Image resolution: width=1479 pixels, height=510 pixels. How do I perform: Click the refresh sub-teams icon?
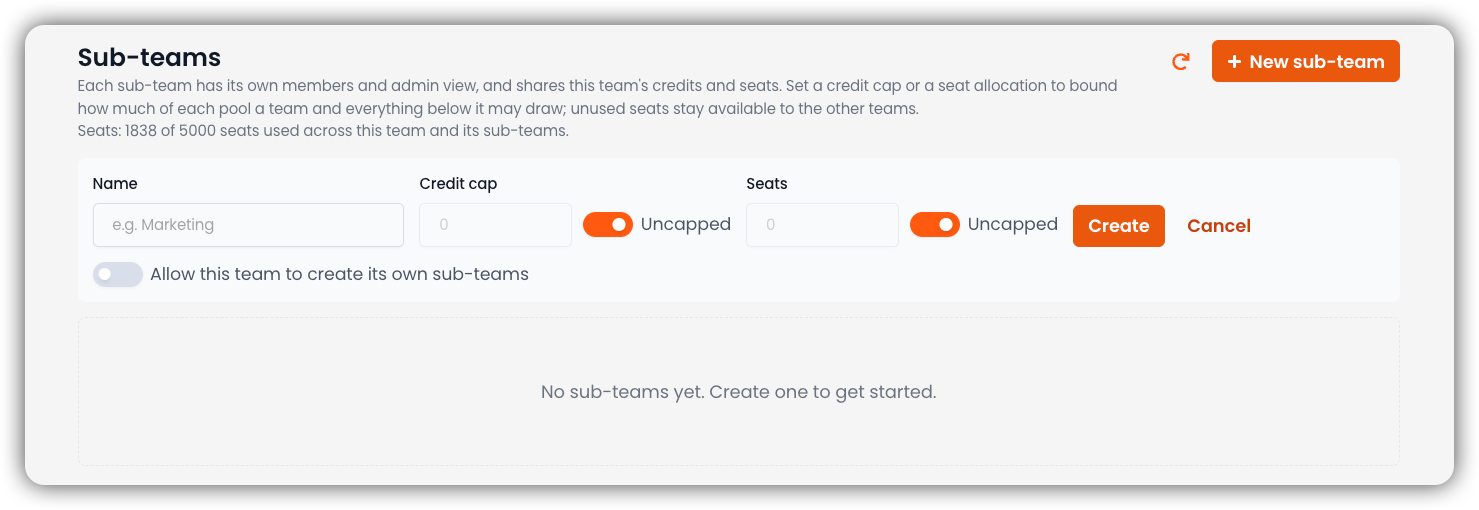point(1181,61)
